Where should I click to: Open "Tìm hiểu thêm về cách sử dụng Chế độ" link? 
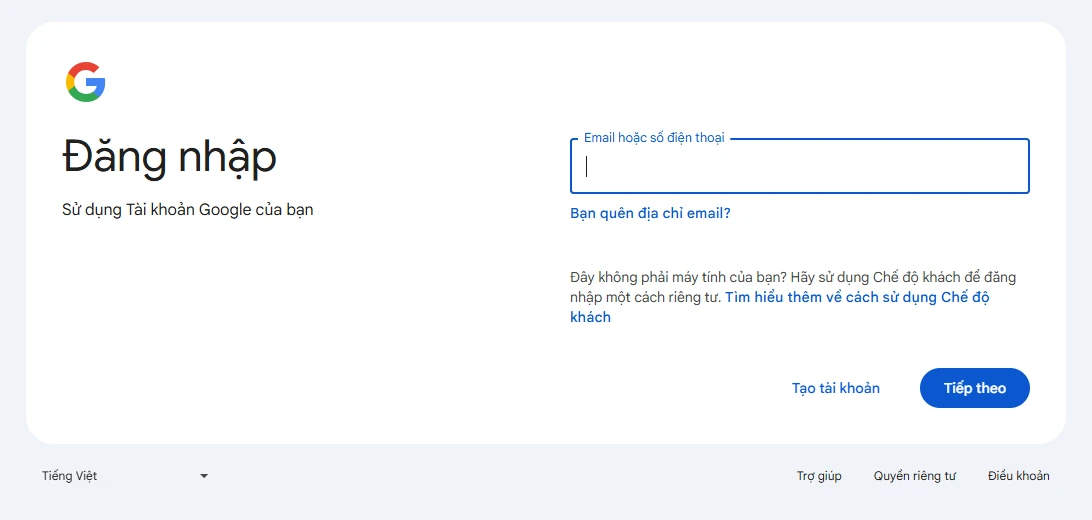click(857, 297)
